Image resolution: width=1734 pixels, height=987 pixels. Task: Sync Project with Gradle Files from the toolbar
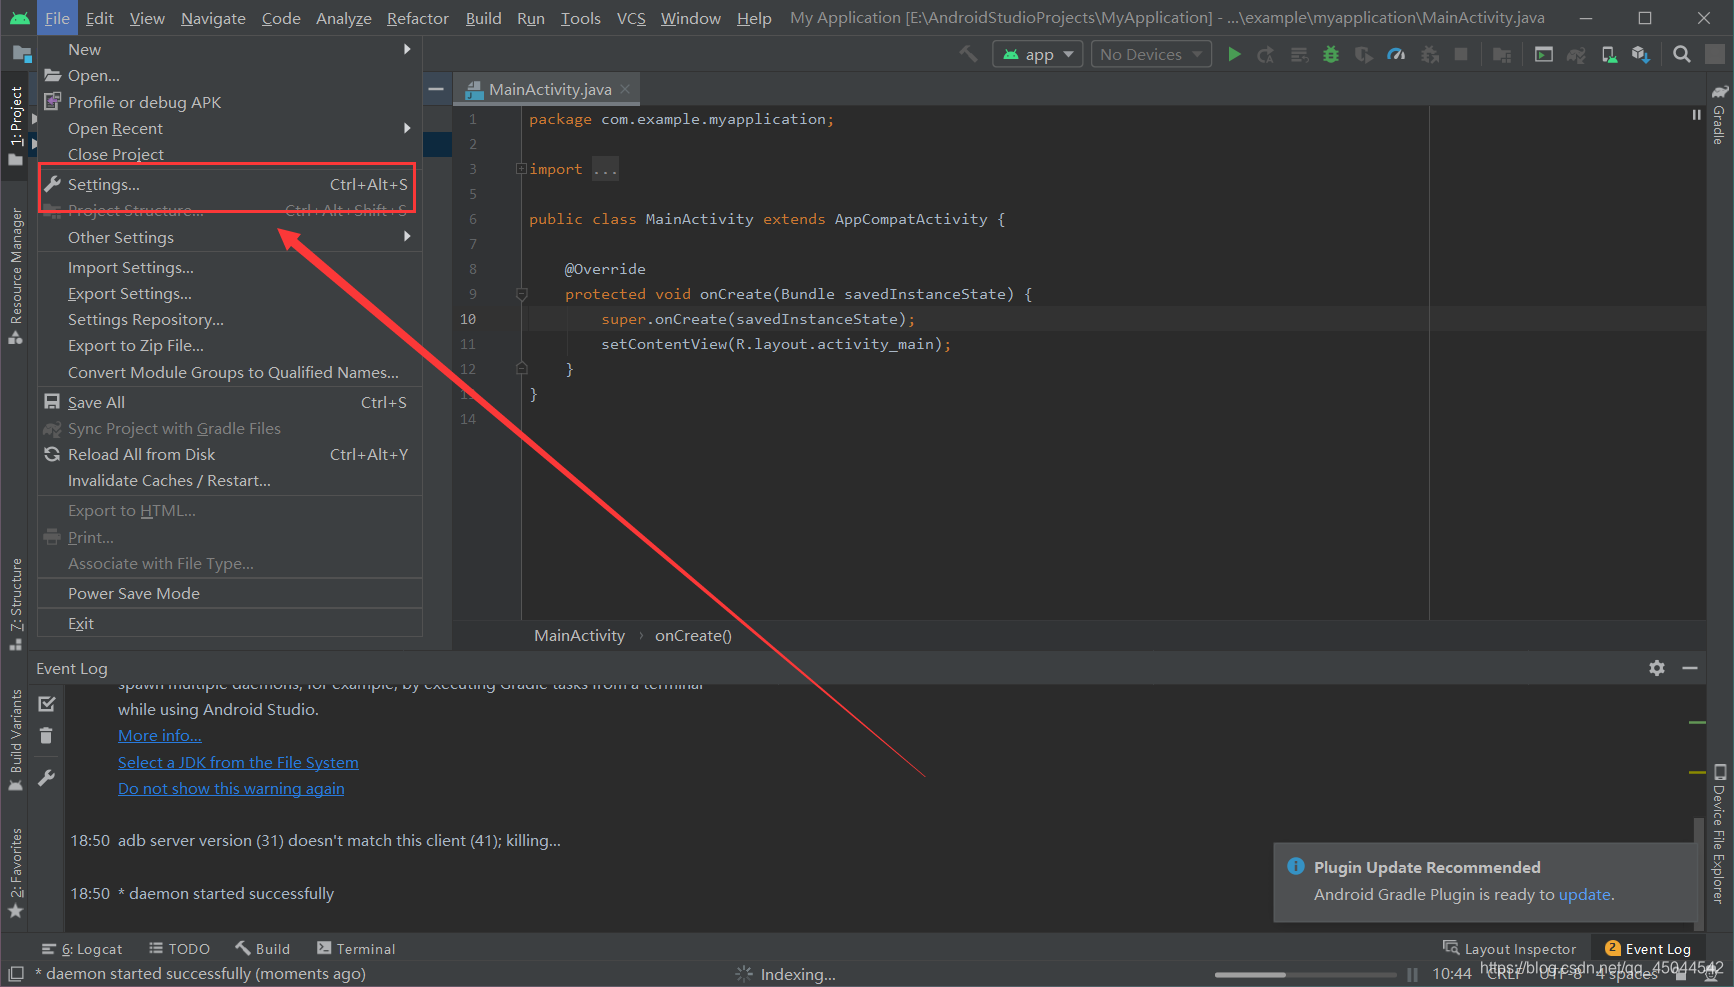coord(1576,54)
